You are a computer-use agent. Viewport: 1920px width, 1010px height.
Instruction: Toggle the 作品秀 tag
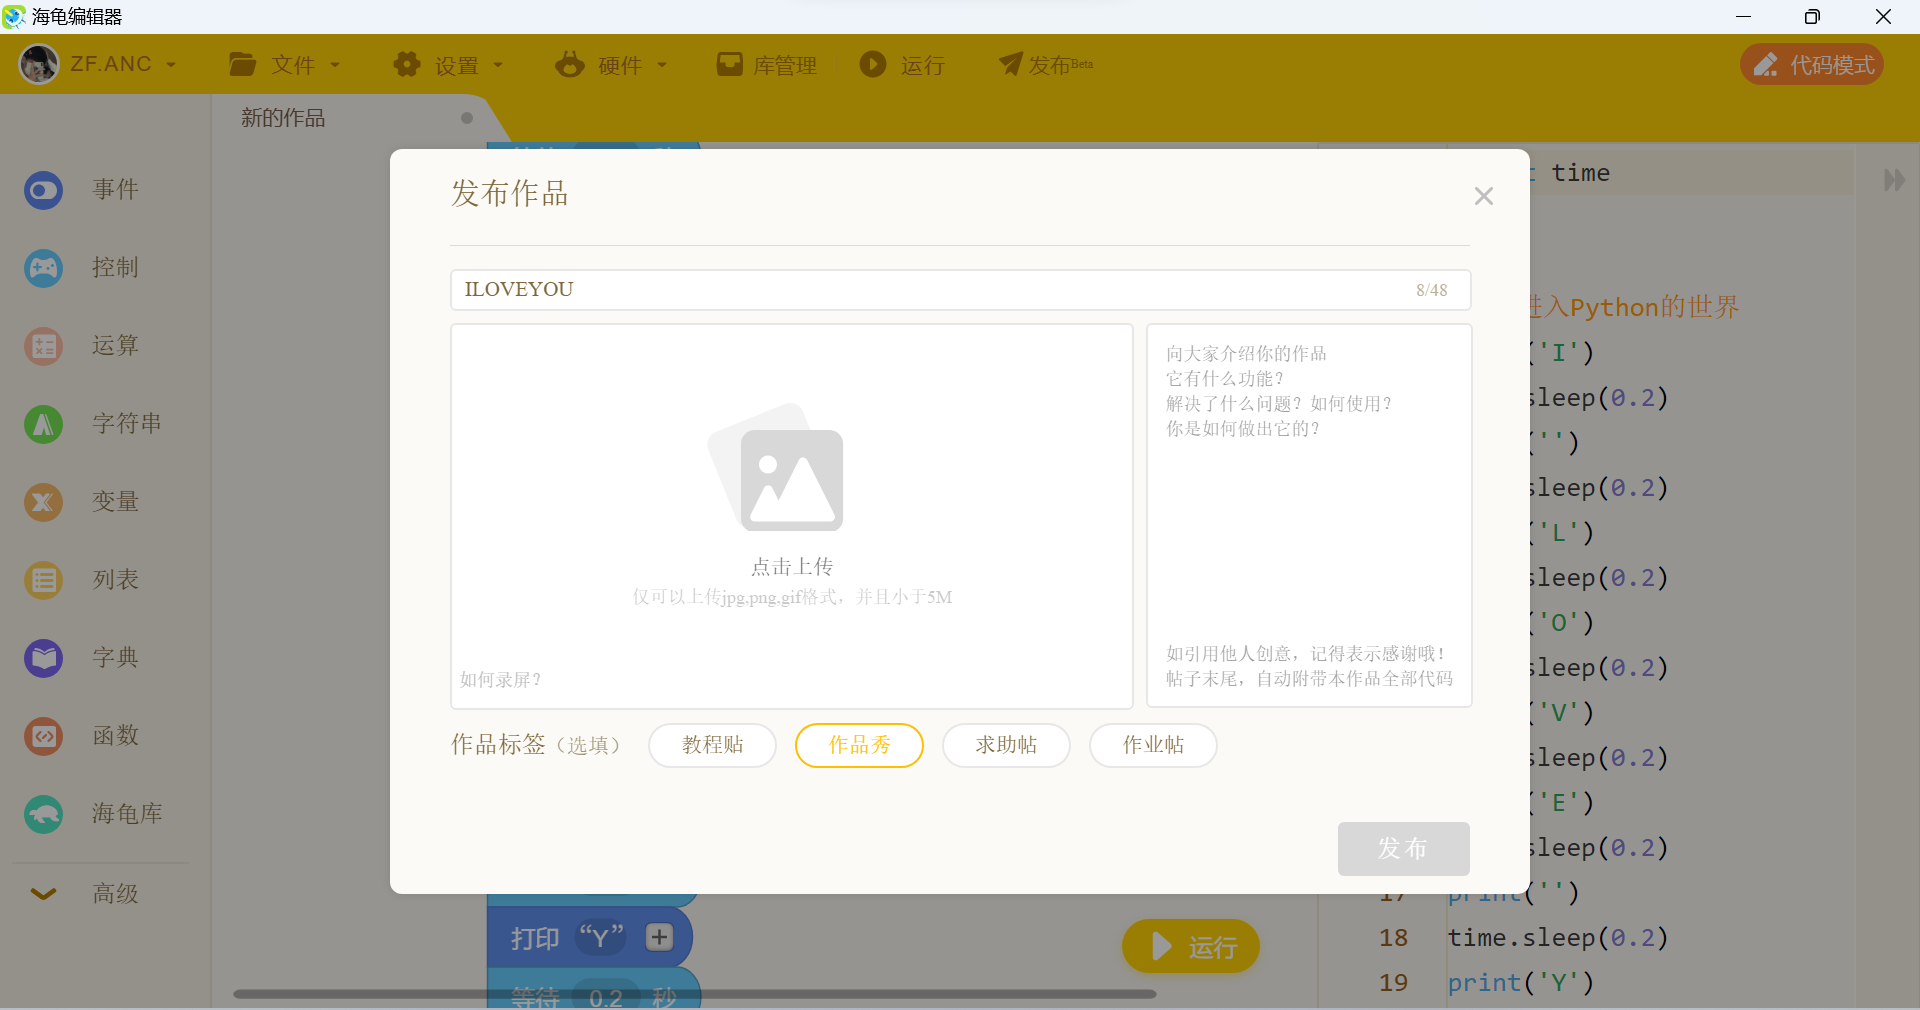pyautogui.click(x=859, y=745)
